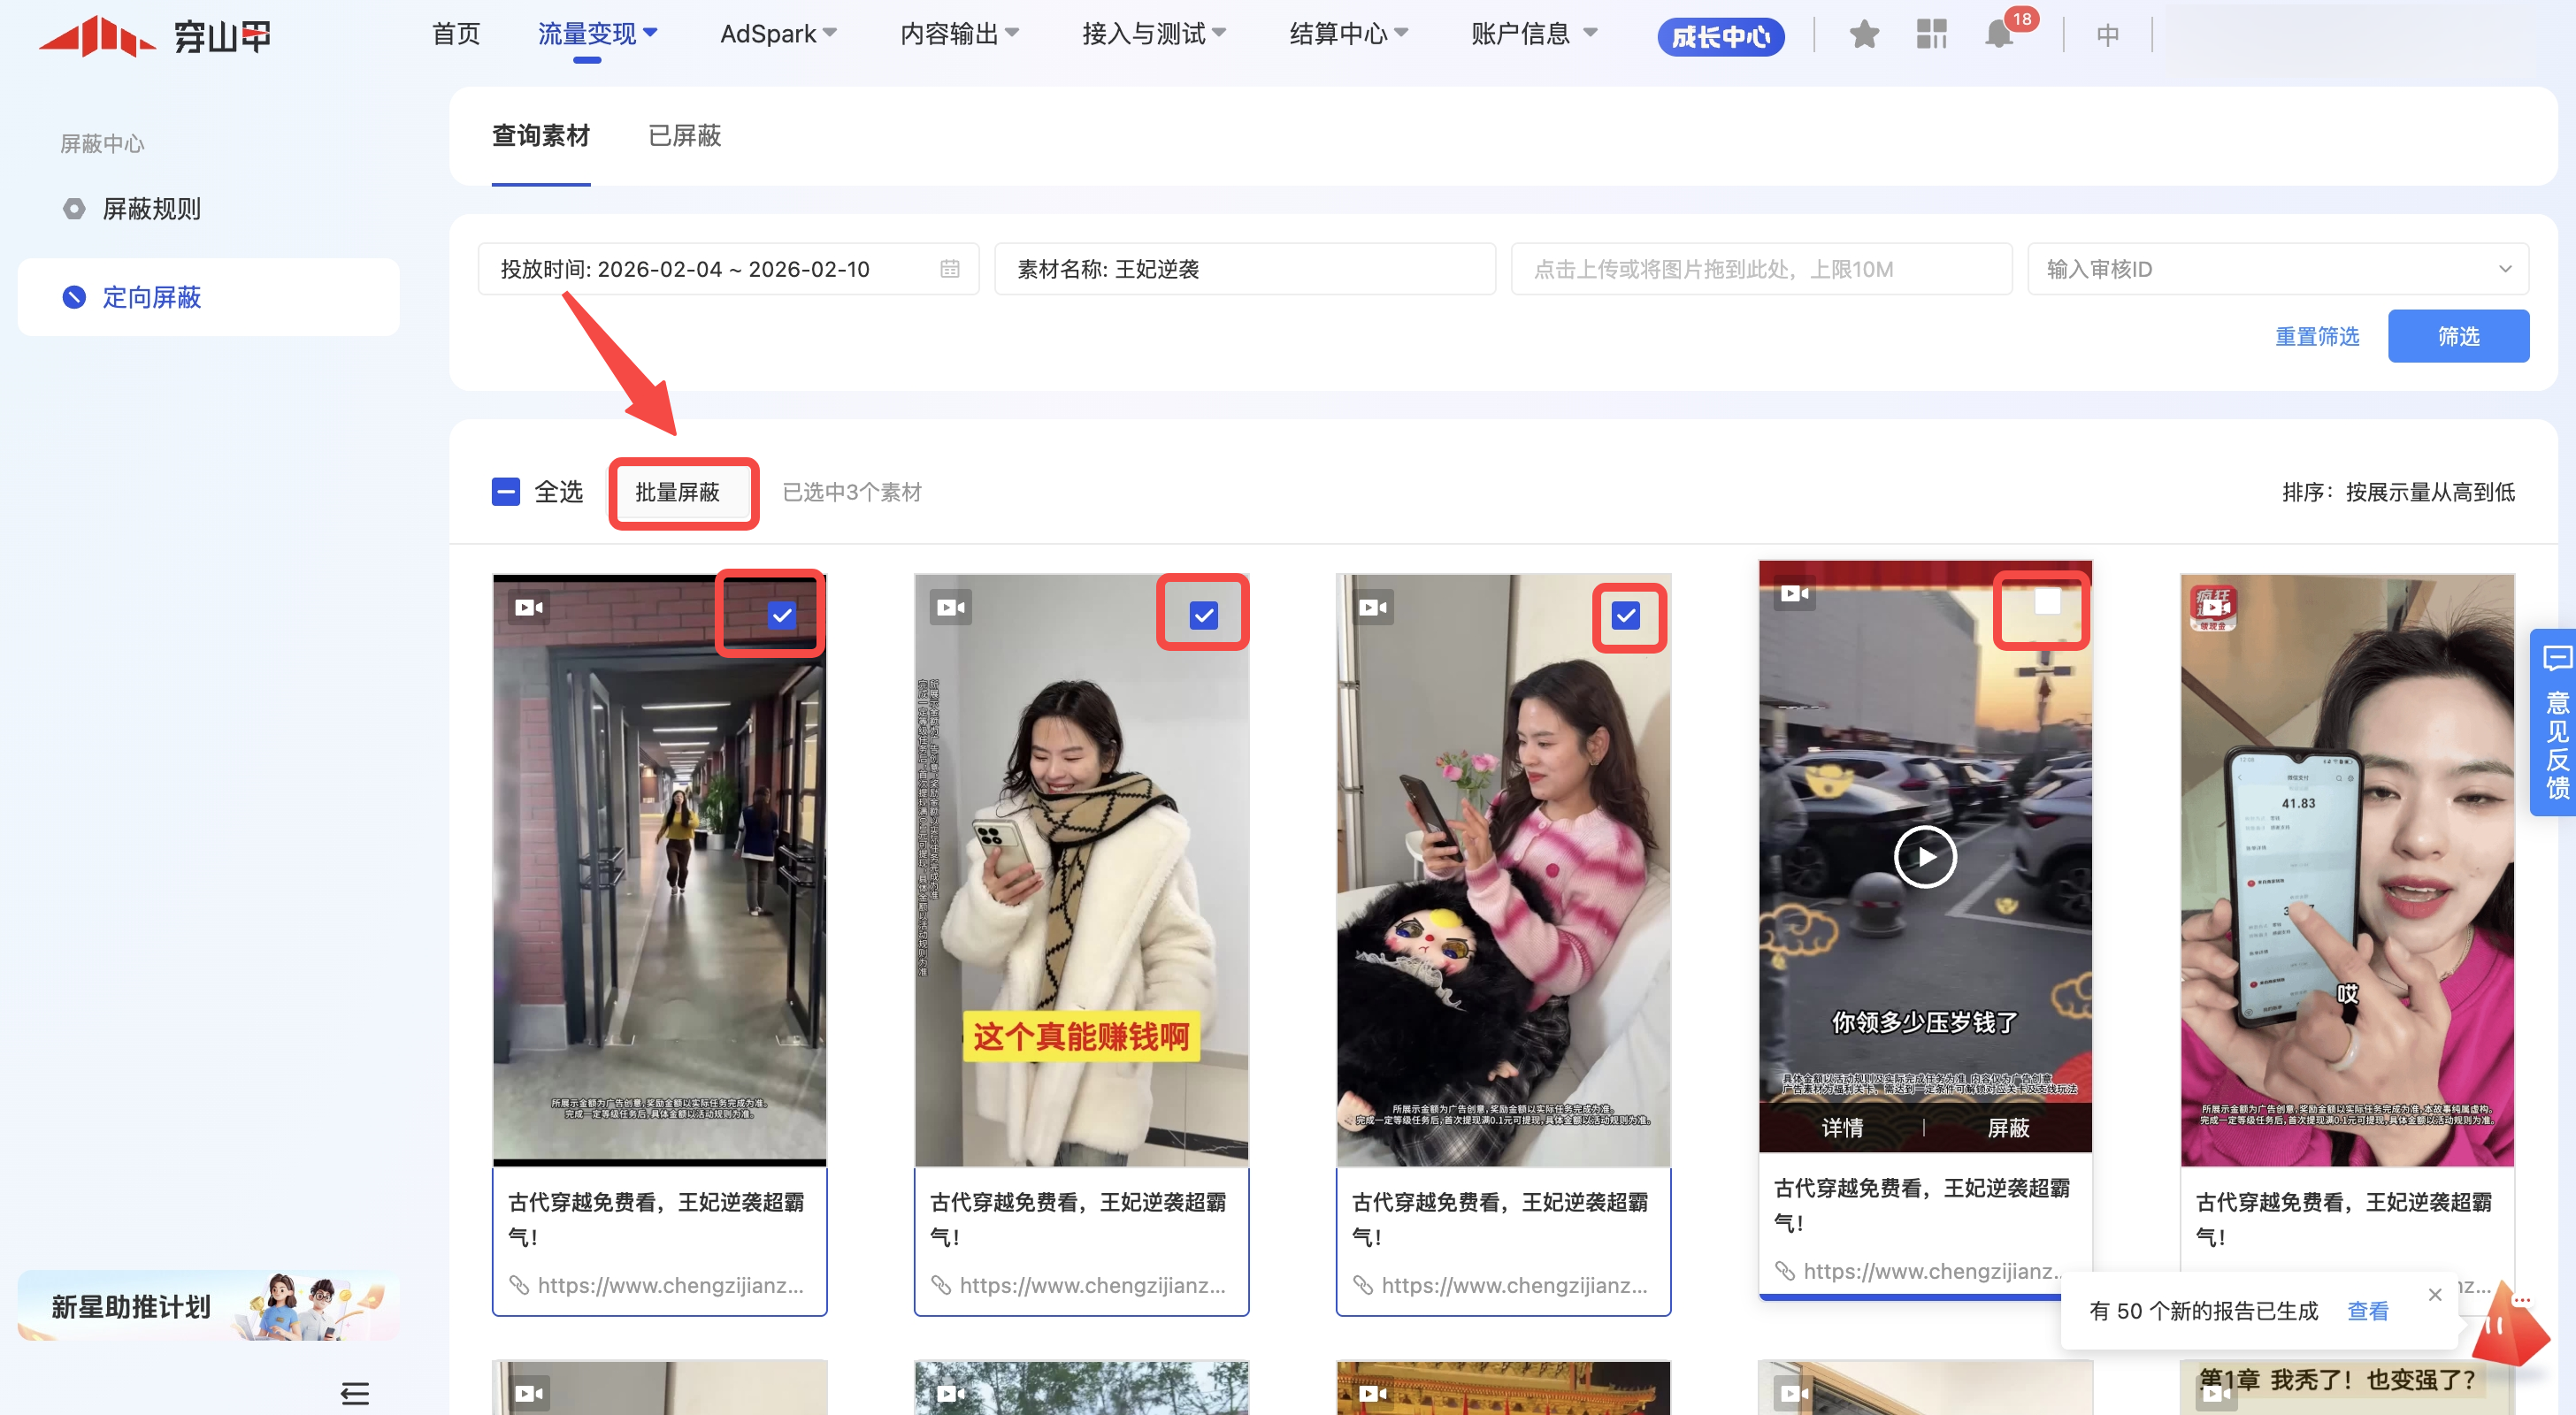
Task: Toggle the 全选 select-all checkbox
Action: [x=506, y=492]
